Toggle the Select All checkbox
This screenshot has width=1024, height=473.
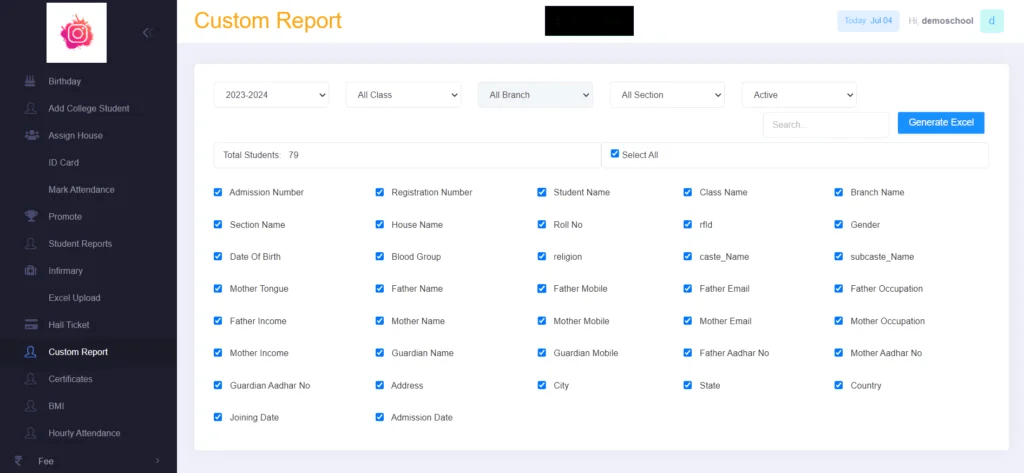point(615,154)
